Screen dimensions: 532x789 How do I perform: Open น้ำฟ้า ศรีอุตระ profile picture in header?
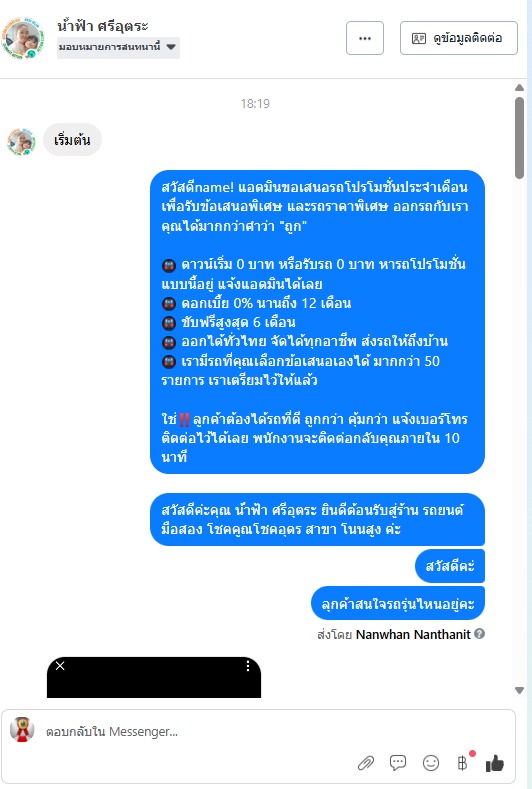(x=23, y=38)
